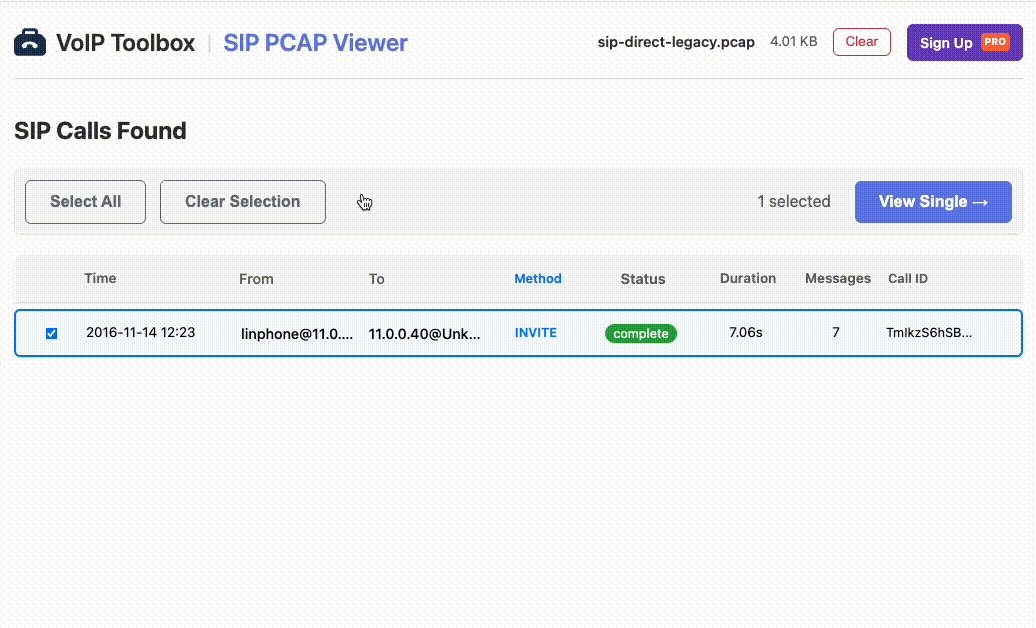The height and width of the screenshot is (628, 1036).
Task: Click Clear Selection to deselect calls
Action: point(242,201)
